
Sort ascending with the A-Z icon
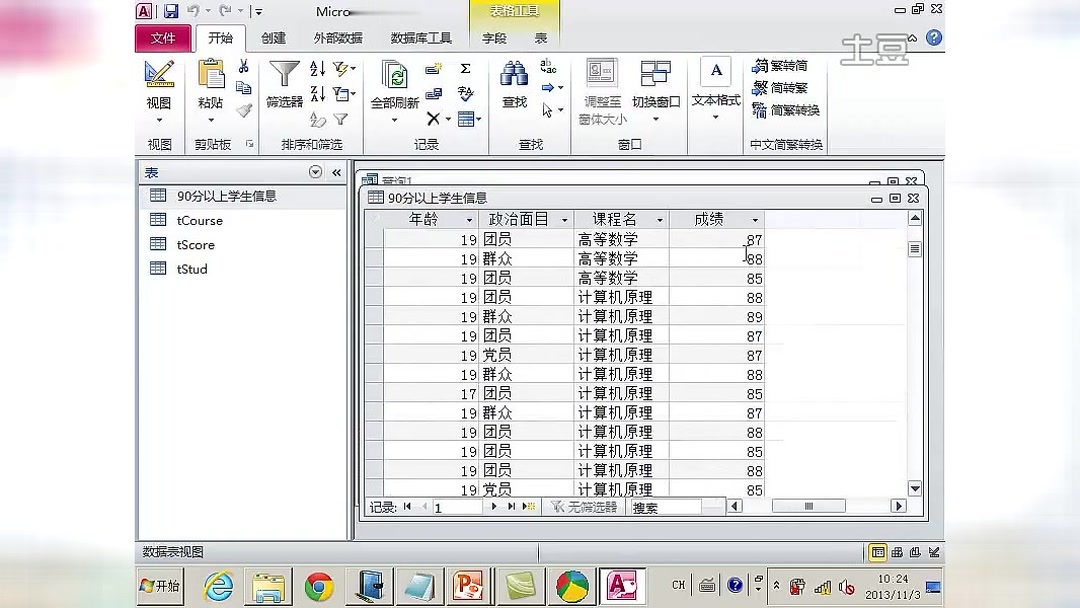click(321, 70)
